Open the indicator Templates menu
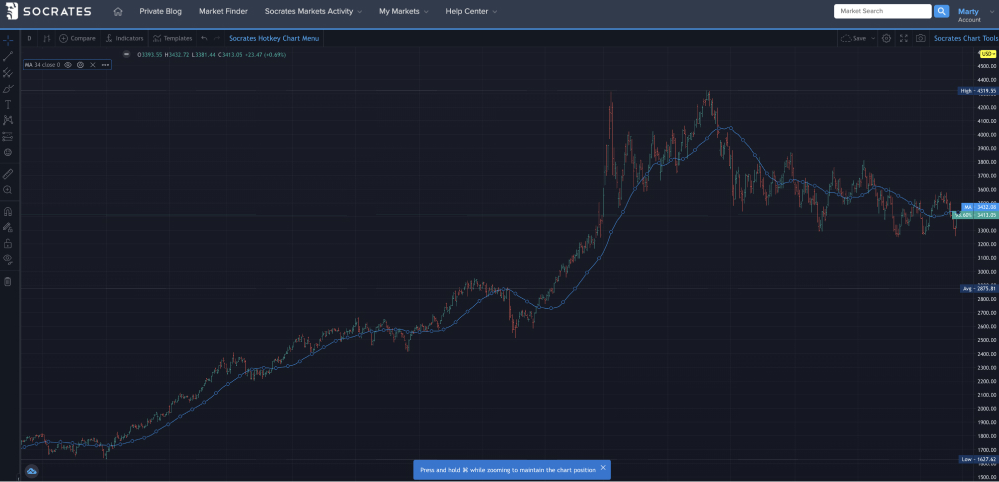 173,38
